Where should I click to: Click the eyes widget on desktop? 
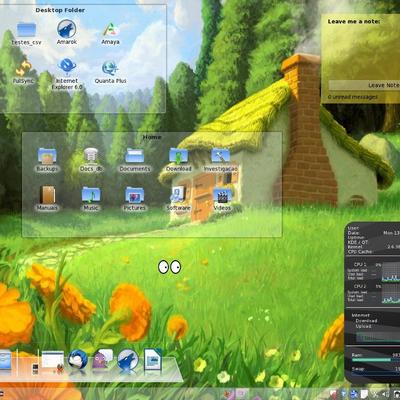pyautogui.click(x=169, y=267)
